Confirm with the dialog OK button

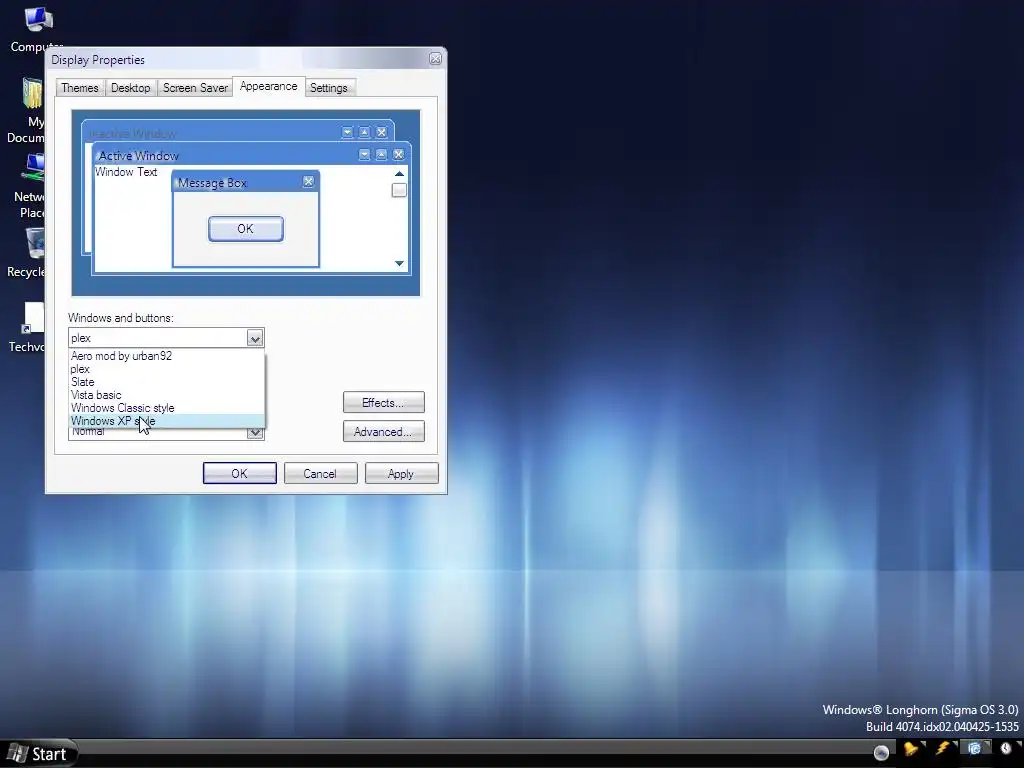240,473
